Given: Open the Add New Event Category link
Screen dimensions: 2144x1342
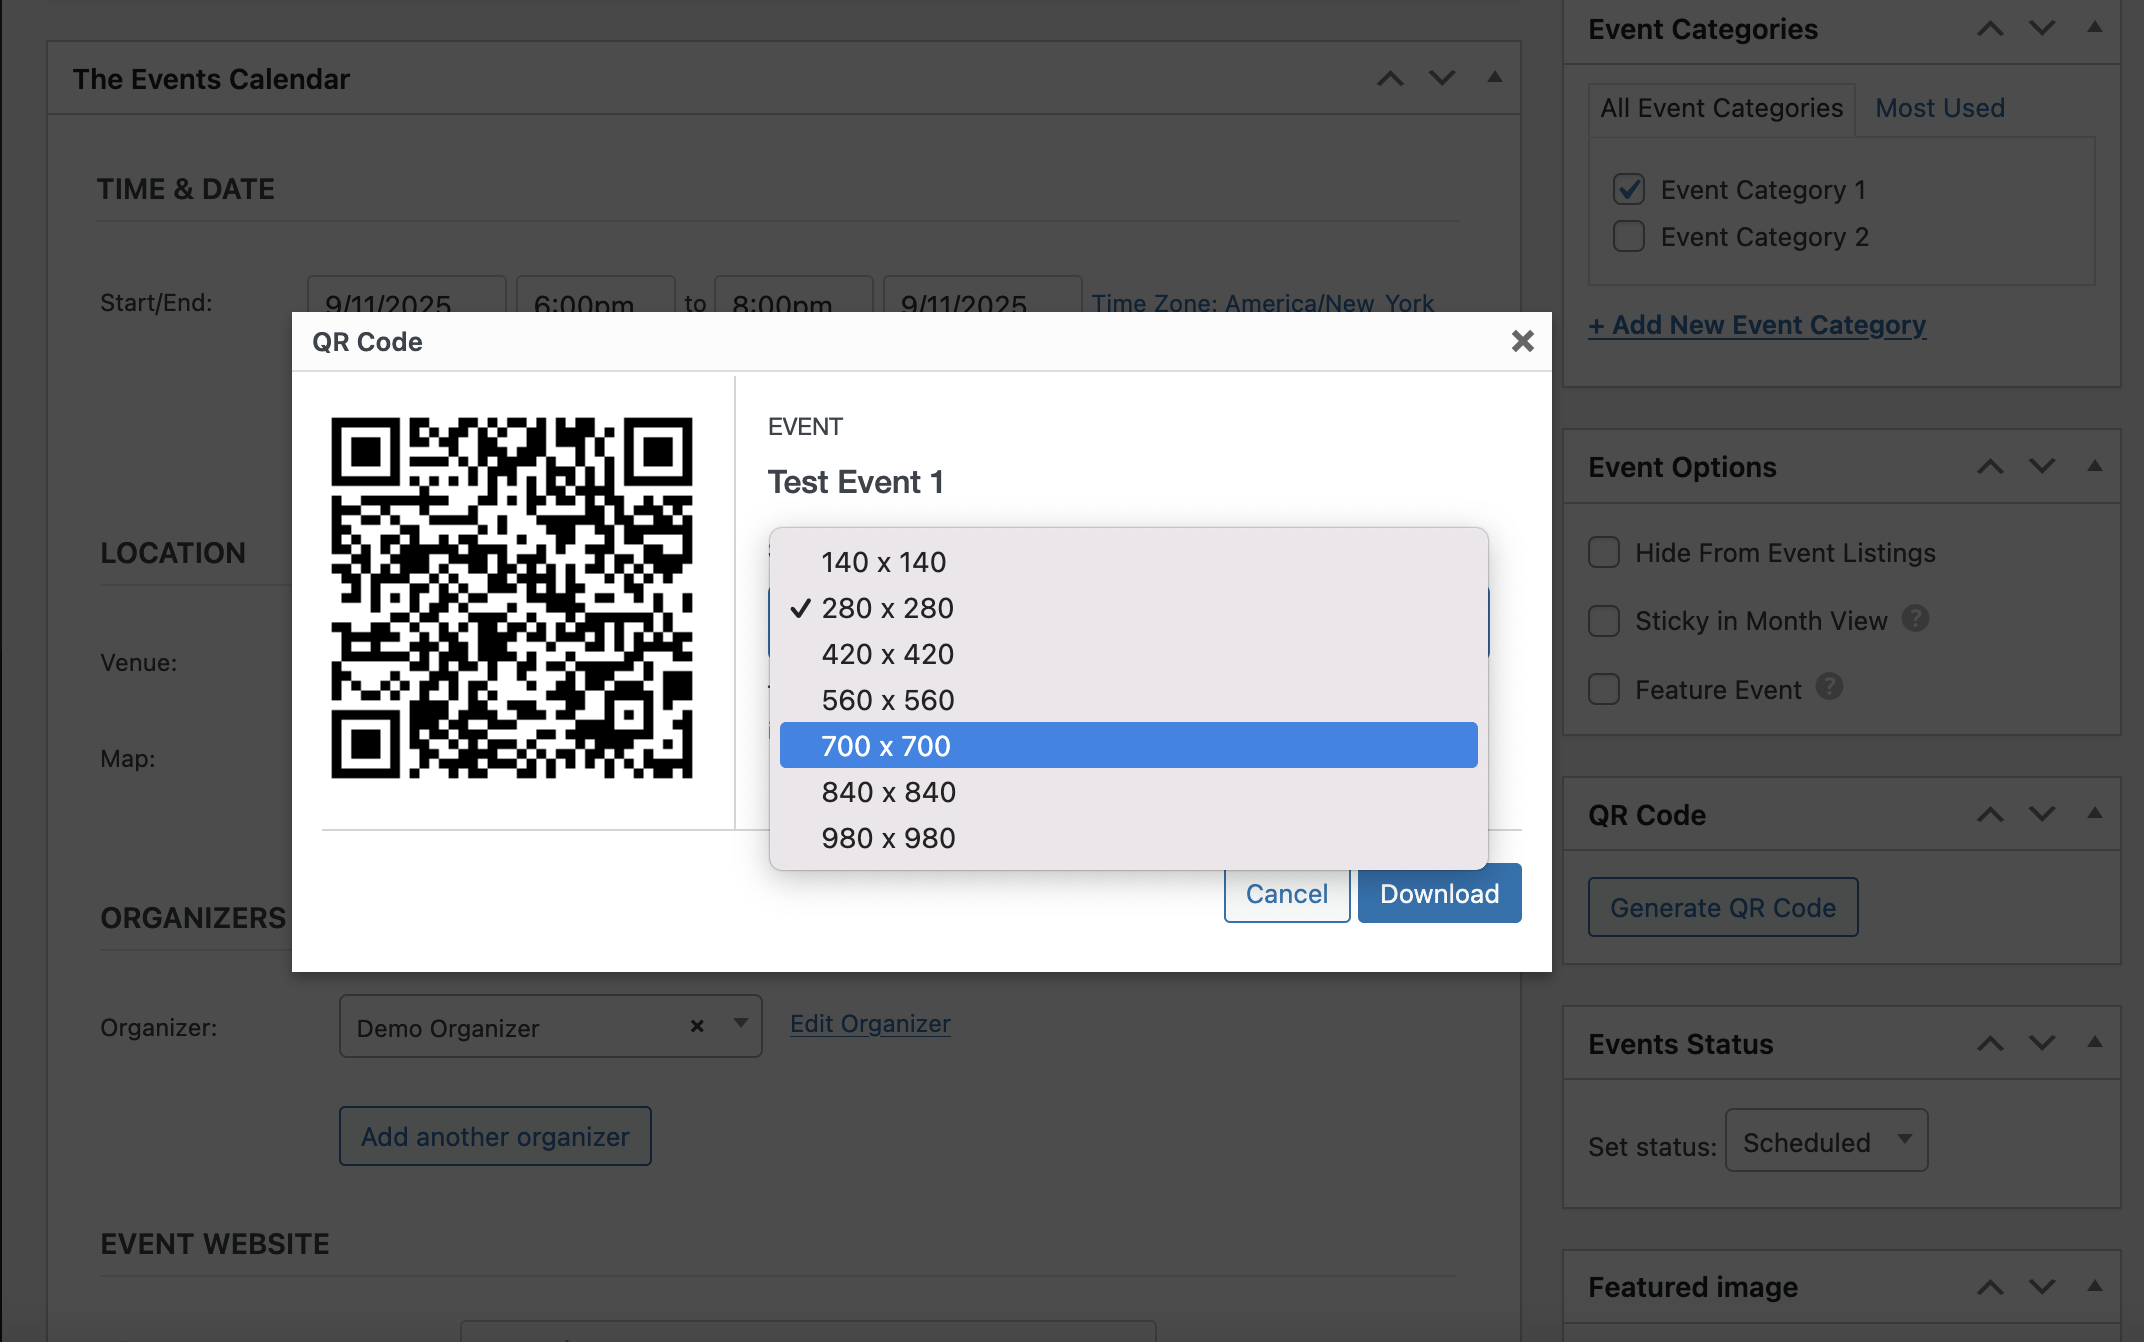Looking at the screenshot, I should [x=1756, y=325].
